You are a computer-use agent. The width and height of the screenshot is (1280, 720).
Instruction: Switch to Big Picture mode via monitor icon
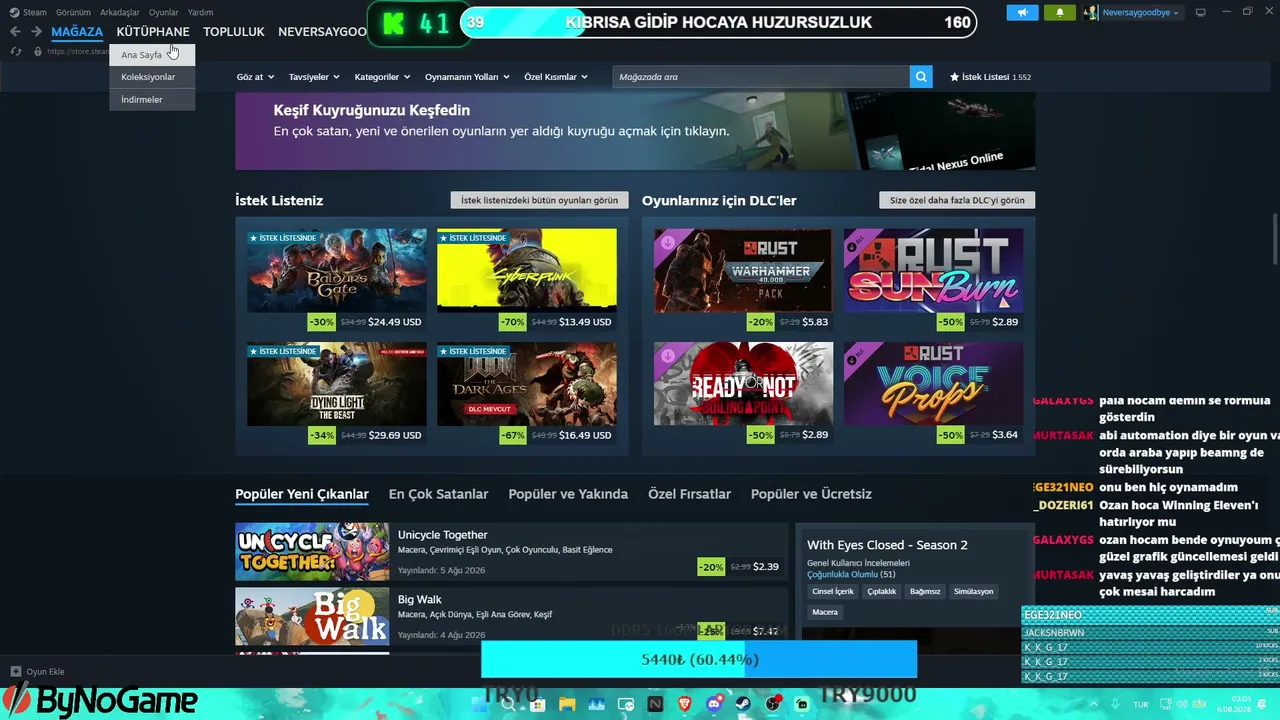coord(1201,12)
